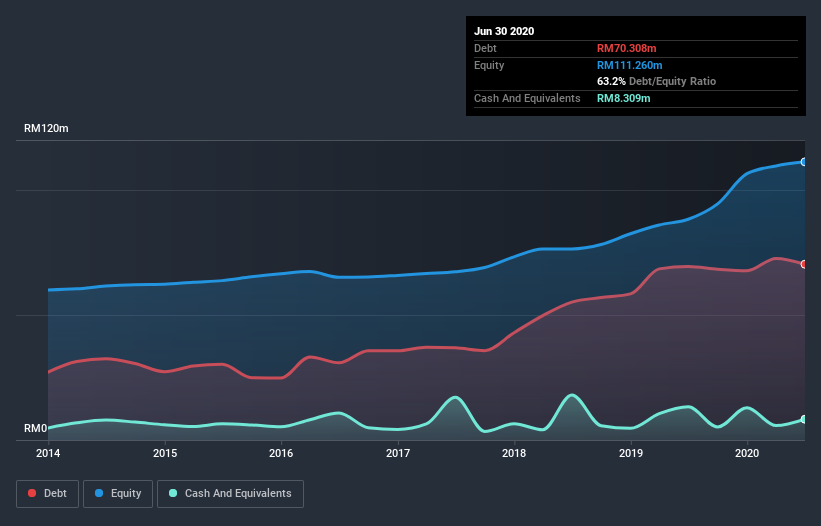Click the 2015 x-axis label
The image size is (821, 526).
tap(165, 453)
